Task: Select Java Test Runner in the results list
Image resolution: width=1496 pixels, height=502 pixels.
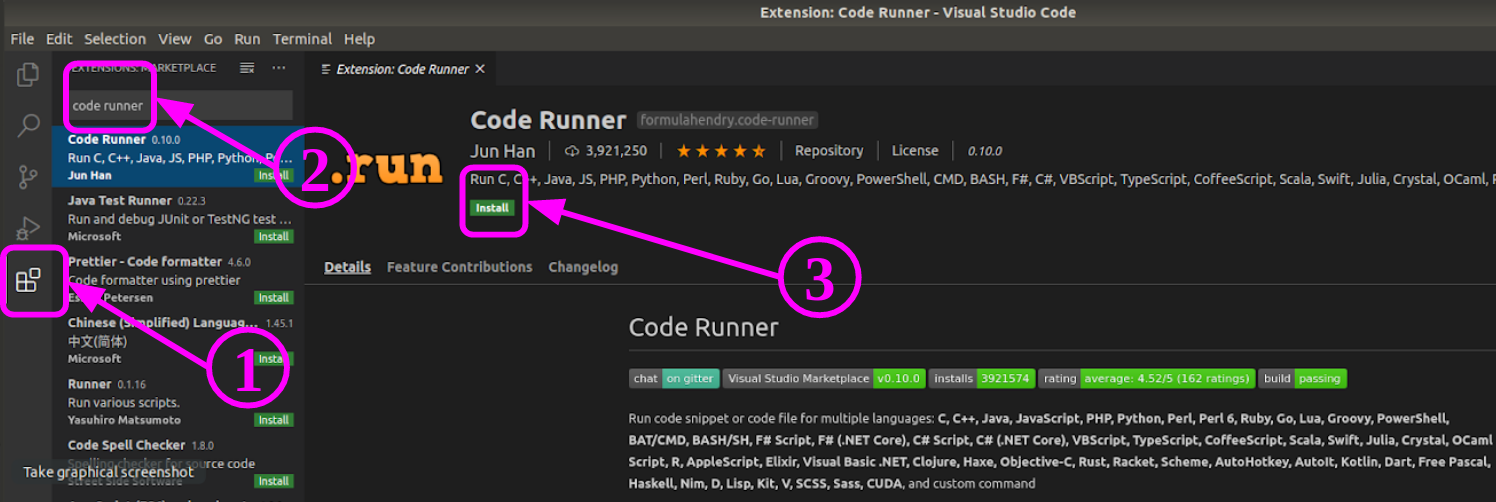Action: coord(178,218)
